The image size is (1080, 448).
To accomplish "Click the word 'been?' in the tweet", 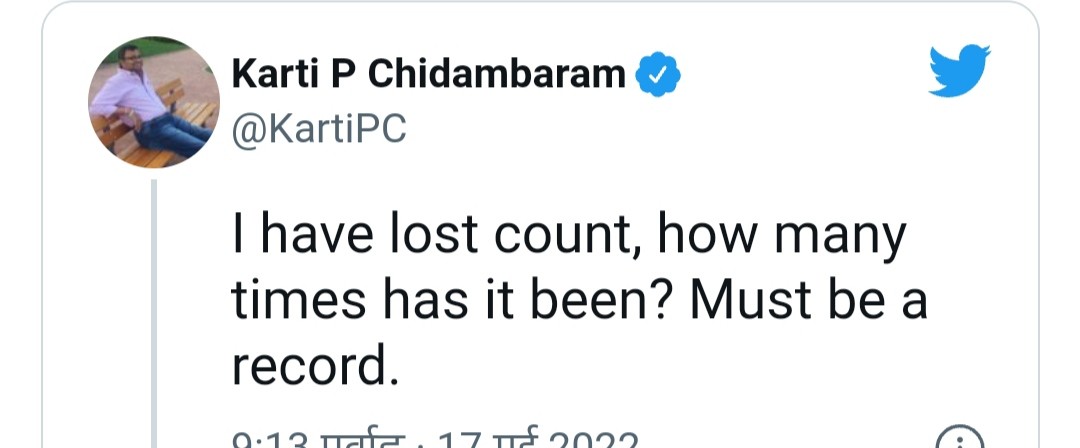I will coord(575,304).
